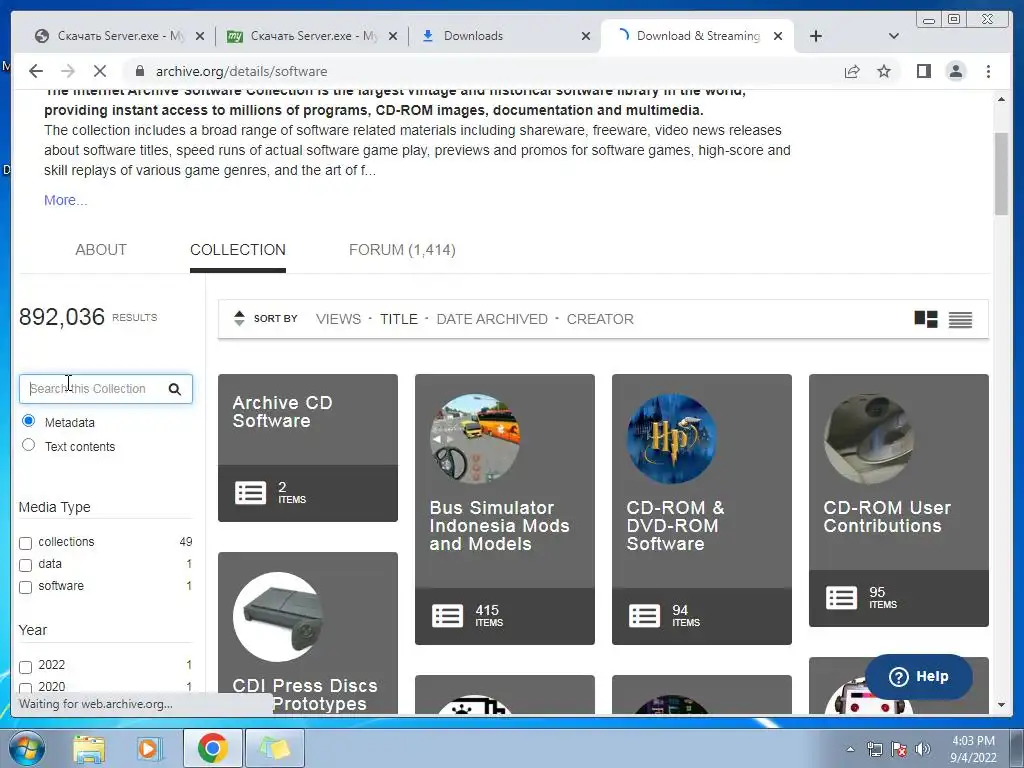Open Chrome three-dot menu

click(988, 71)
